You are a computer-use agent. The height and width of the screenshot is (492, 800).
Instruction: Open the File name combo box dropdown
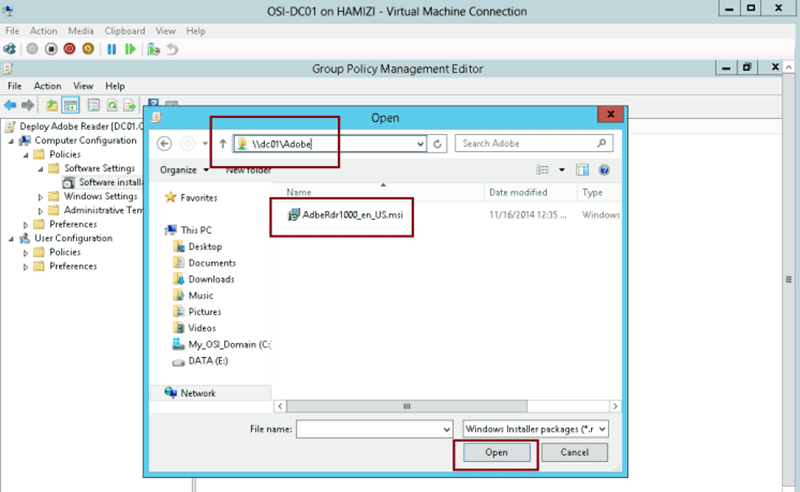point(446,429)
